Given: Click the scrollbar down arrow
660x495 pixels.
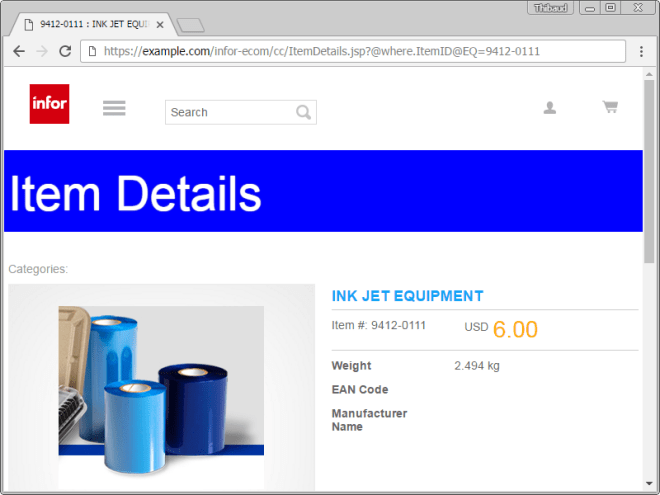Looking at the screenshot, I should point(649,485).
